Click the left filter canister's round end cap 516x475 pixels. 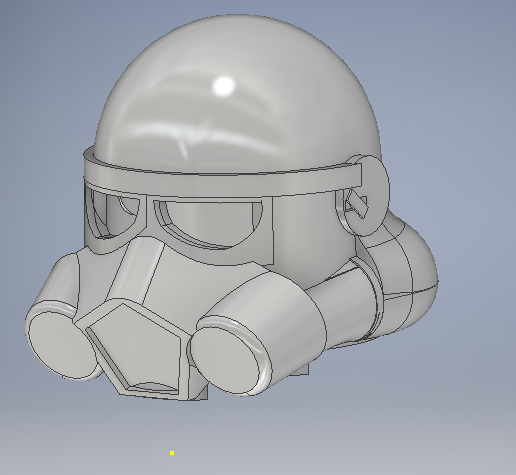(x=62, y=344)
